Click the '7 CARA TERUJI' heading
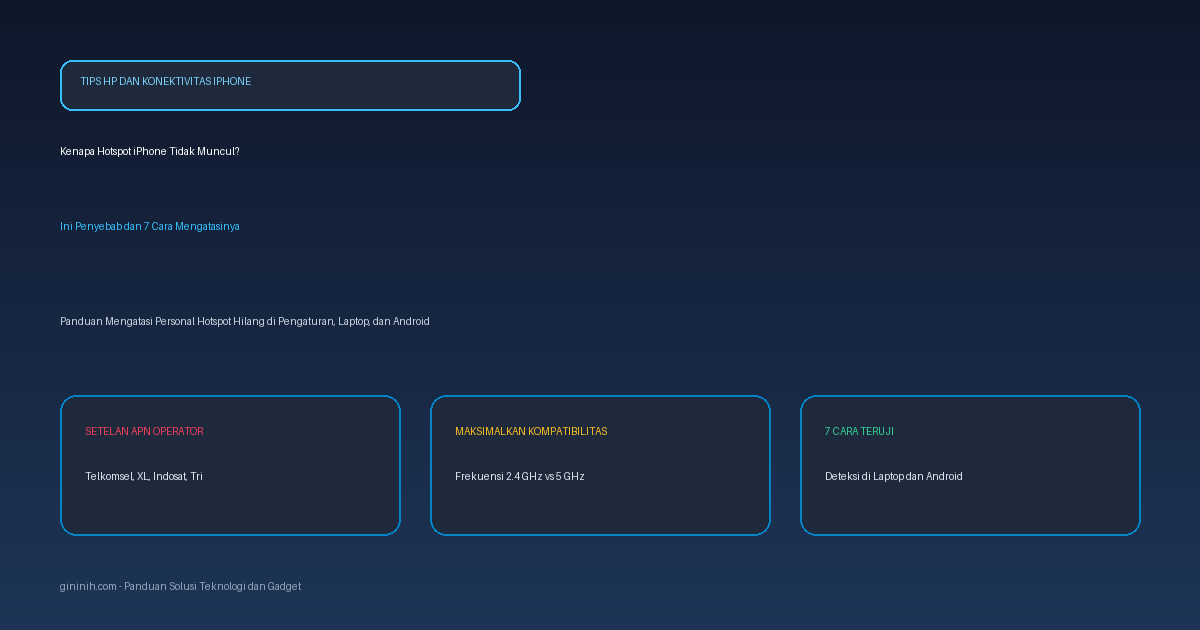This screenshot has width=1200, height=630. tap(859, 432)
